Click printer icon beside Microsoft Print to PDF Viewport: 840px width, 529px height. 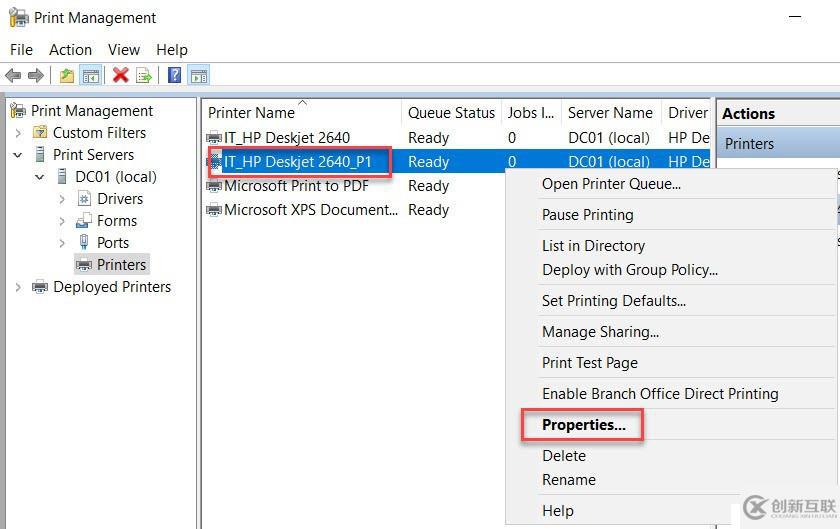(214, 186)
